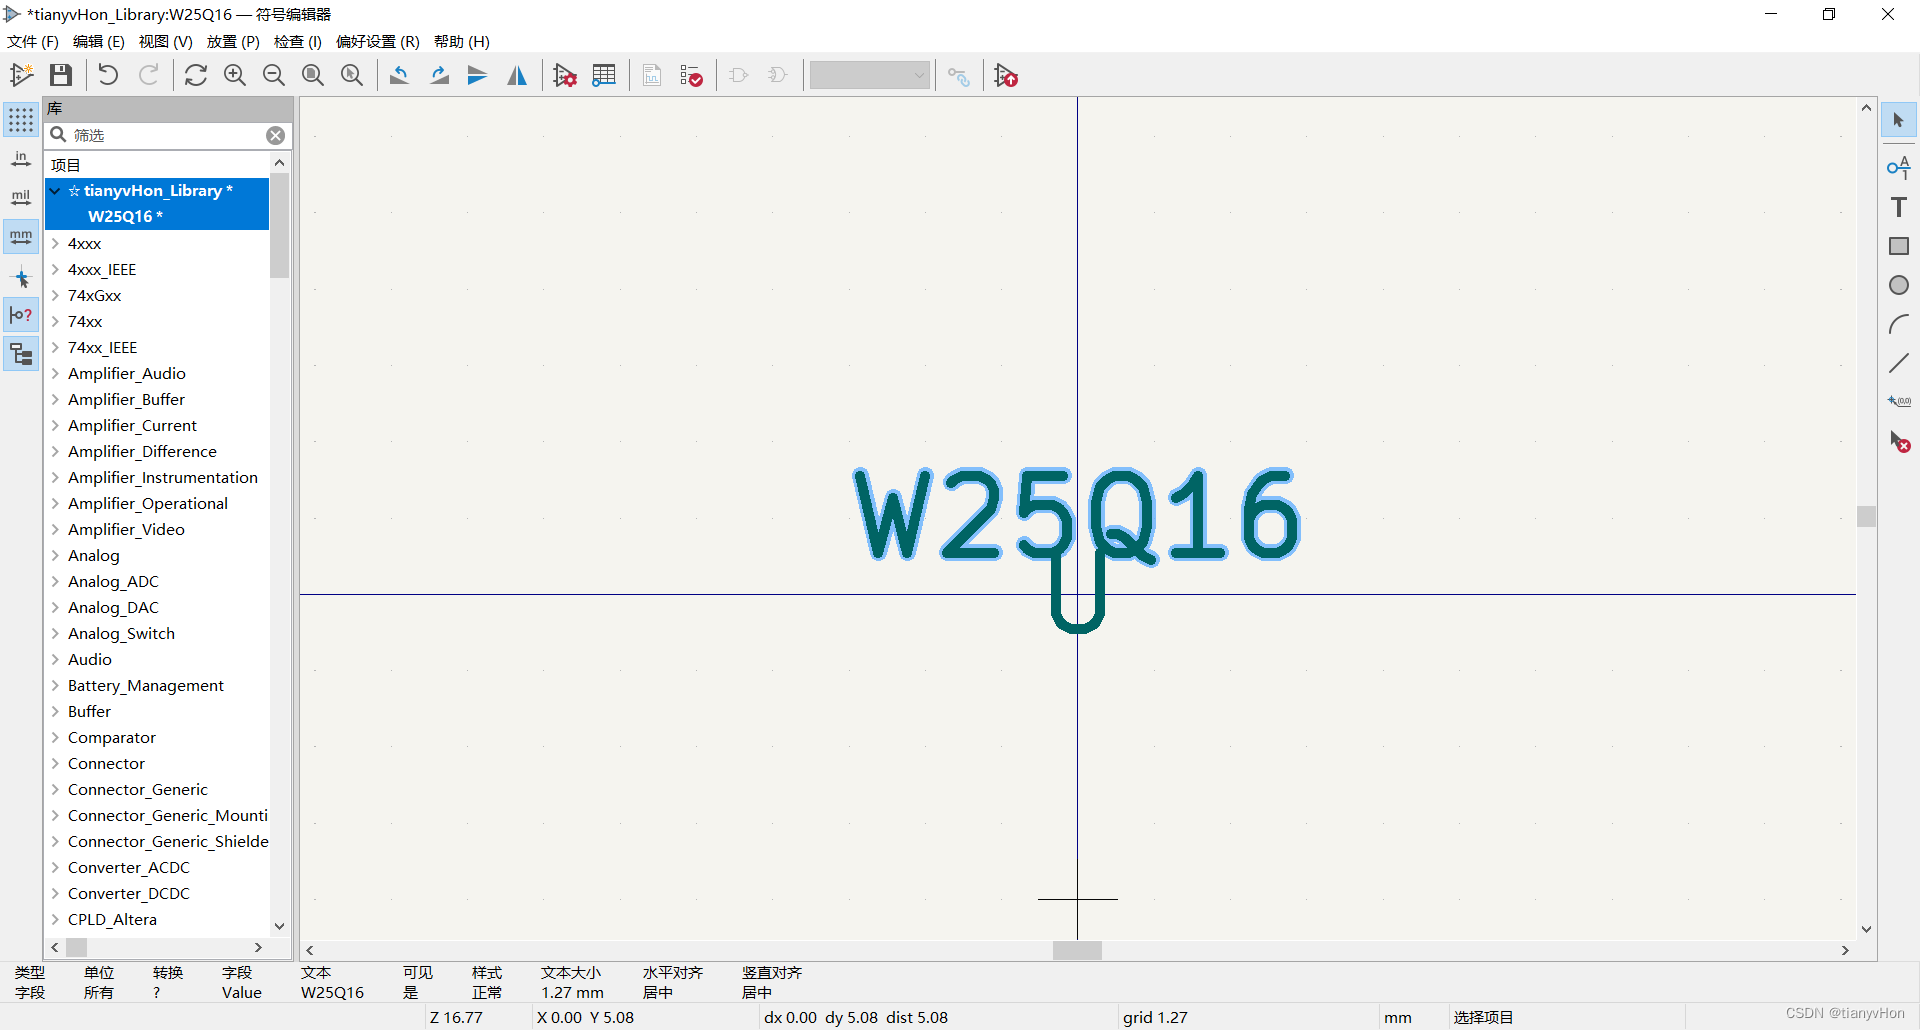Zoom out of the symbol canvas
Viewport: 1920px width, 1030px height.
tap(274, 75)
